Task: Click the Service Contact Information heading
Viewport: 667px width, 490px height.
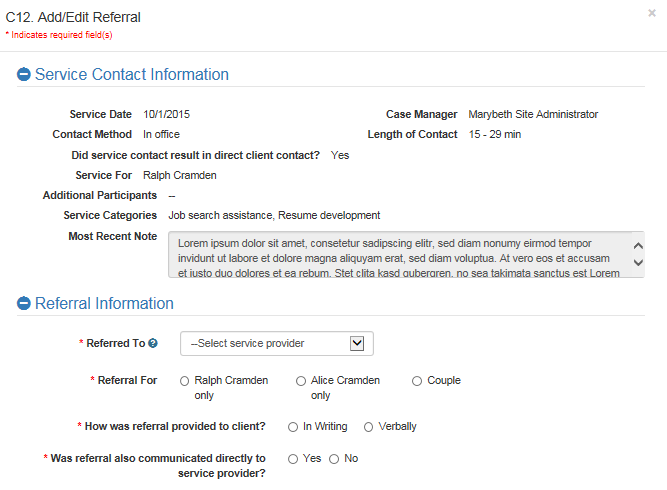Action: click(x=132, y=75)
